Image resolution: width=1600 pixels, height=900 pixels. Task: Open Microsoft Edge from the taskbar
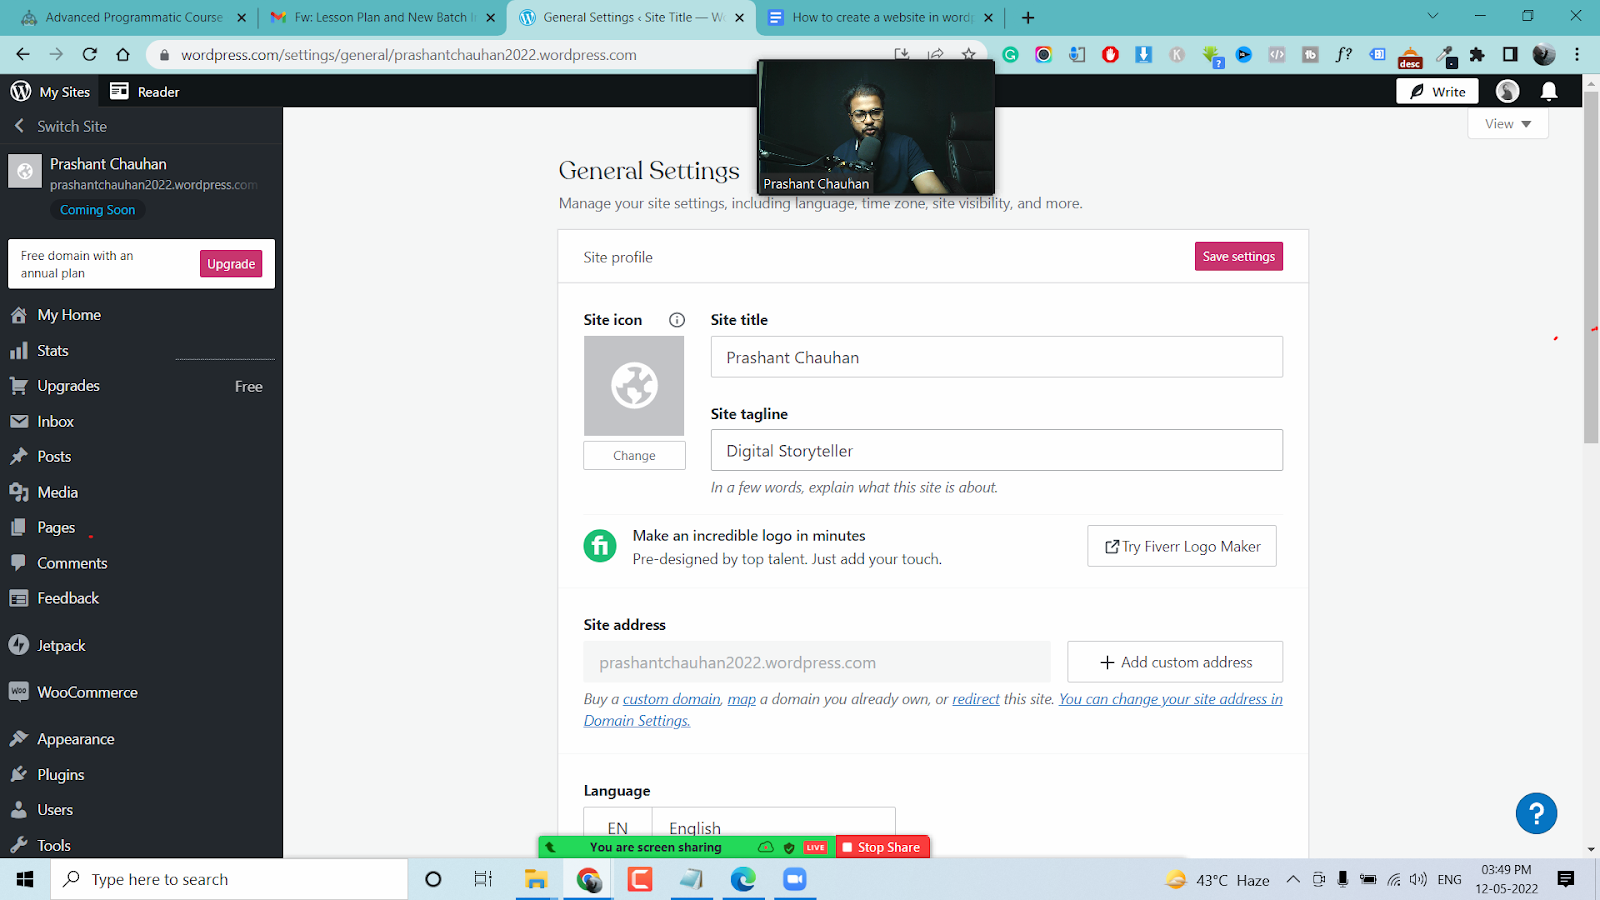point(743,879)
